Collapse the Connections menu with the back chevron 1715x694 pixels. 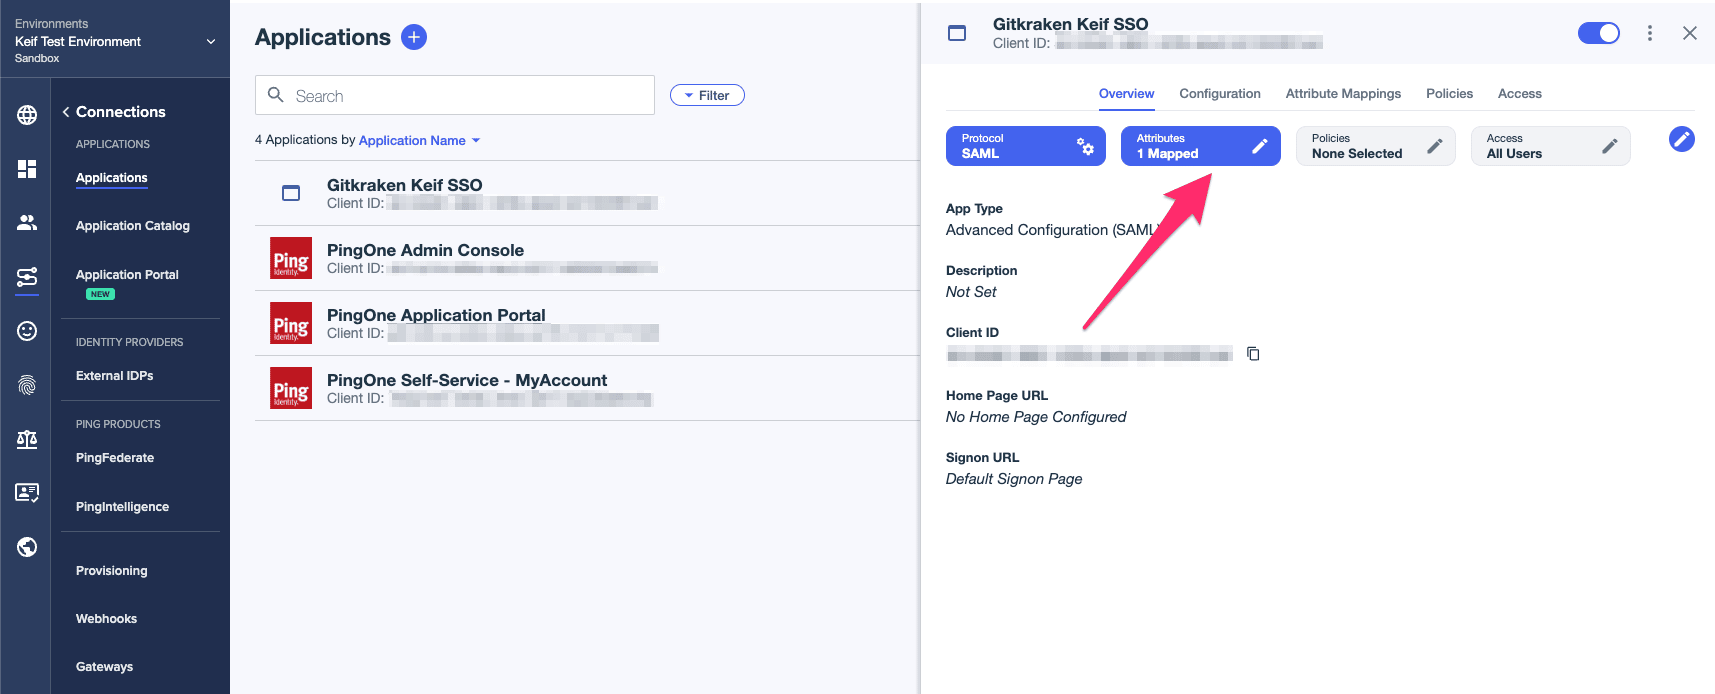66,112
